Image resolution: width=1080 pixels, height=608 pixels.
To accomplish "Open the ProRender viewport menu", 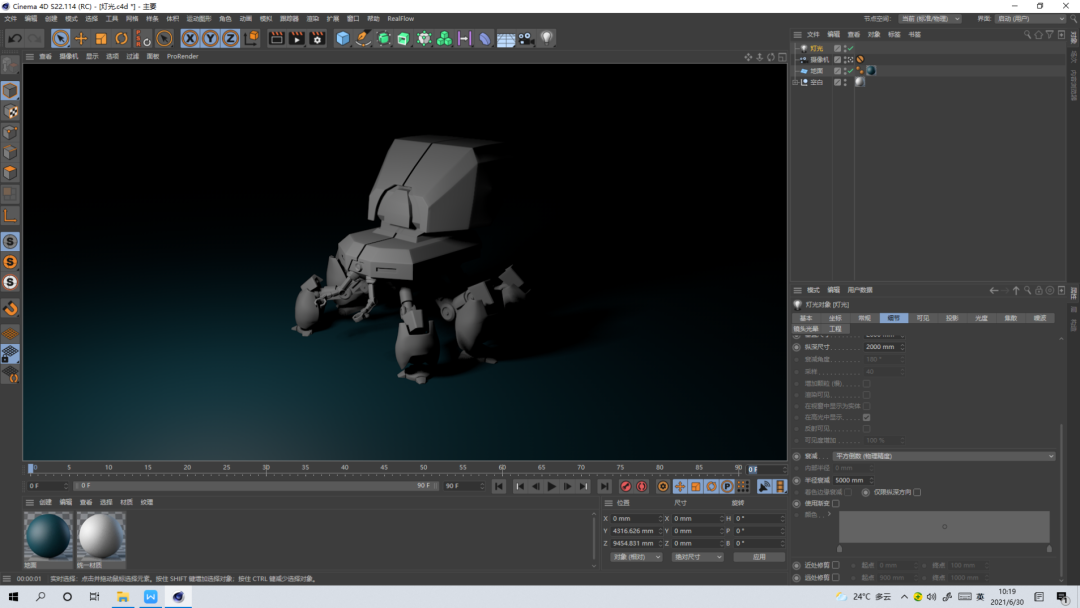I will [x=183, y=56].
